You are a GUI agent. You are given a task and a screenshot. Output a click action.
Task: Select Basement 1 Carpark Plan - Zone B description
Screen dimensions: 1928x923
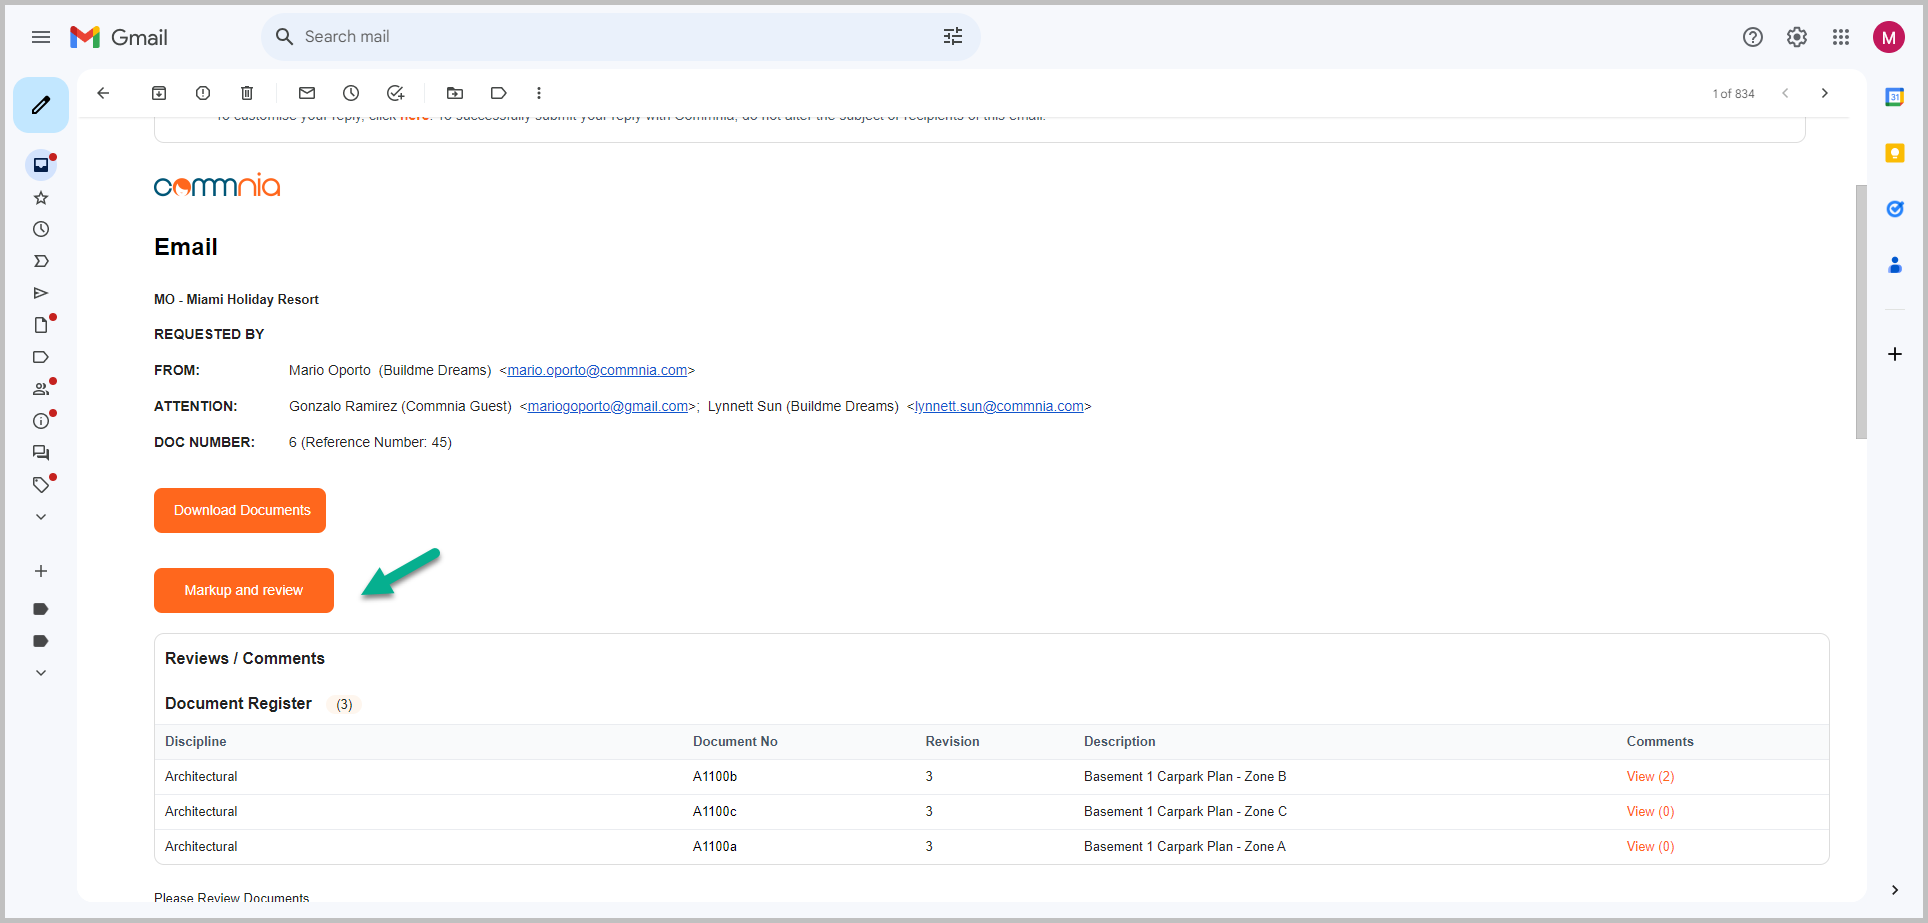point(1185,776)
